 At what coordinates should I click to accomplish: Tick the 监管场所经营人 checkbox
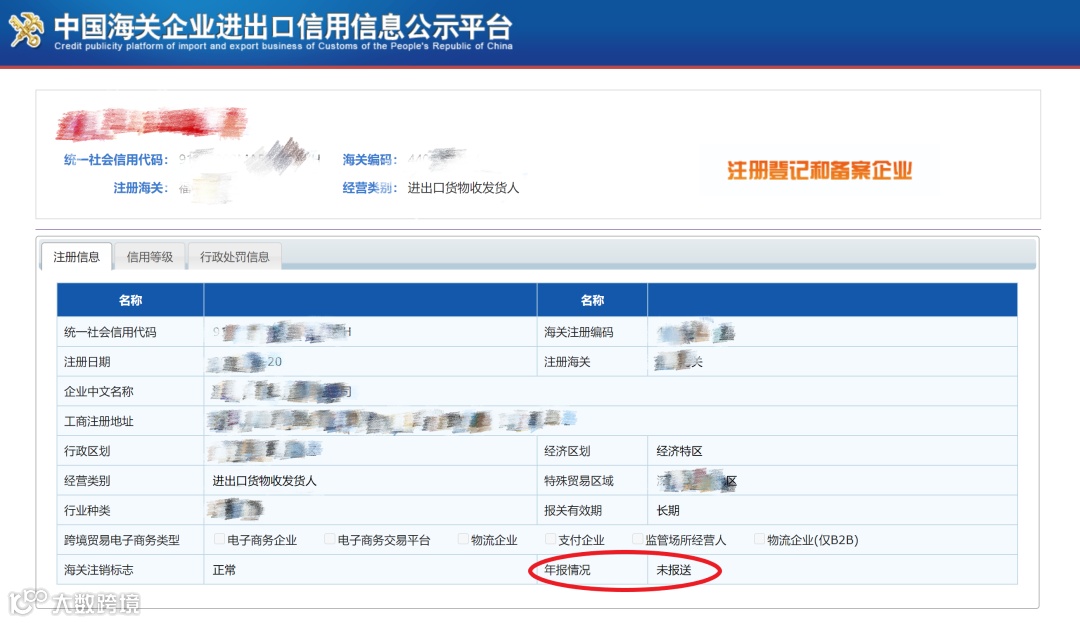click(637, 539)
